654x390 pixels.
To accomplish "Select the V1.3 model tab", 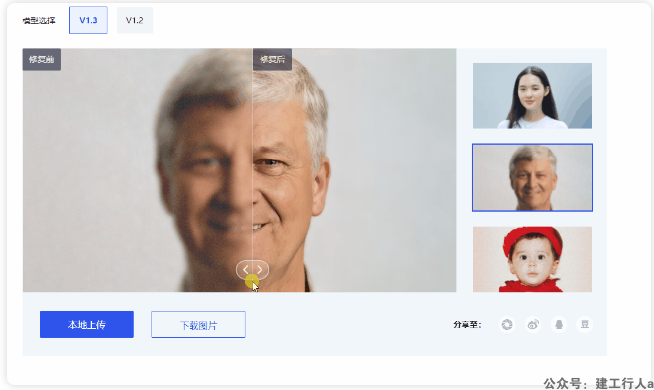I will tap(88, 20).
